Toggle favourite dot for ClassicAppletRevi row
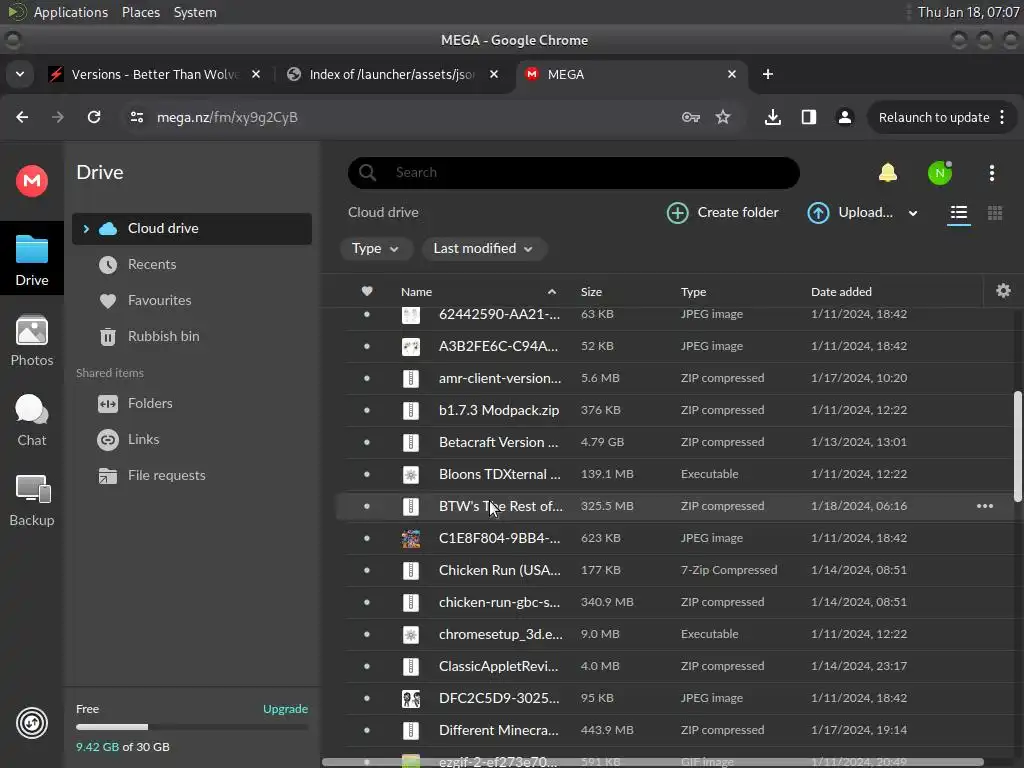This screenshot has width=1024, height=768. point(367,666)
